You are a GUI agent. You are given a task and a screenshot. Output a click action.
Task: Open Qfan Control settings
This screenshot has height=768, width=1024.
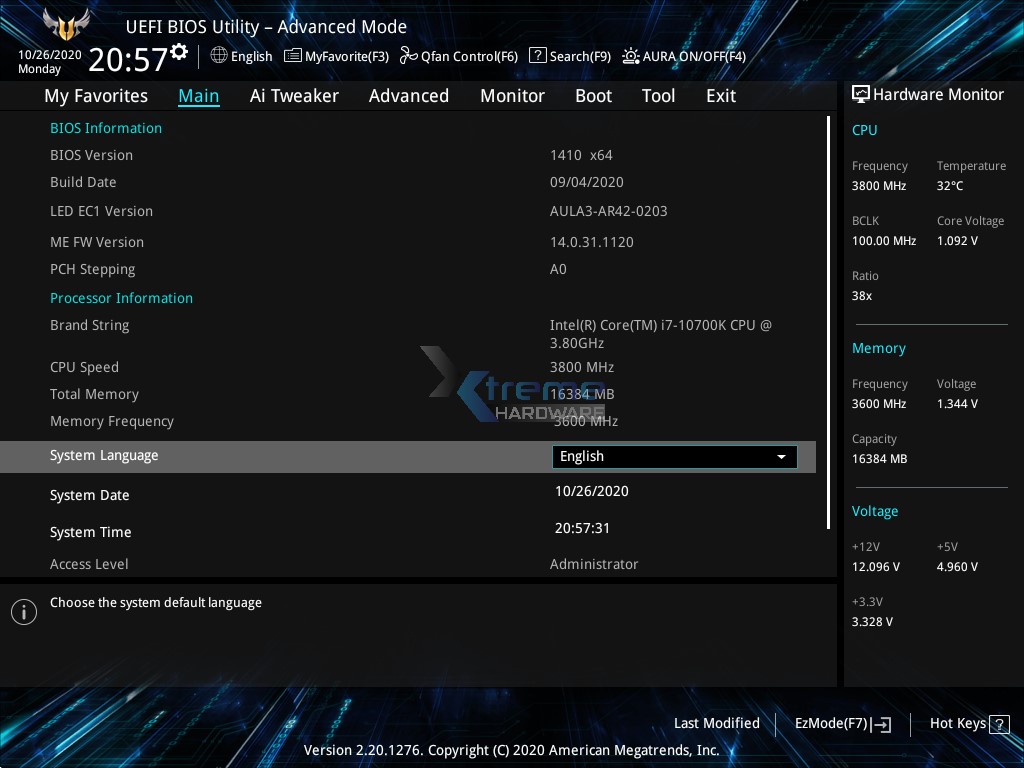coord(458,56)
